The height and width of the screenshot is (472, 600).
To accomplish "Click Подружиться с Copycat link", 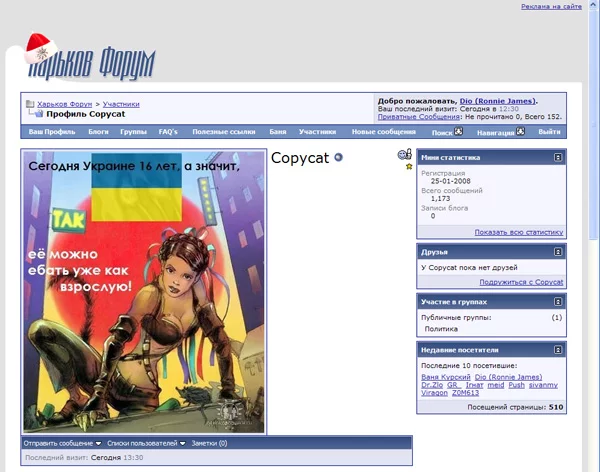I will pos(521,282).
